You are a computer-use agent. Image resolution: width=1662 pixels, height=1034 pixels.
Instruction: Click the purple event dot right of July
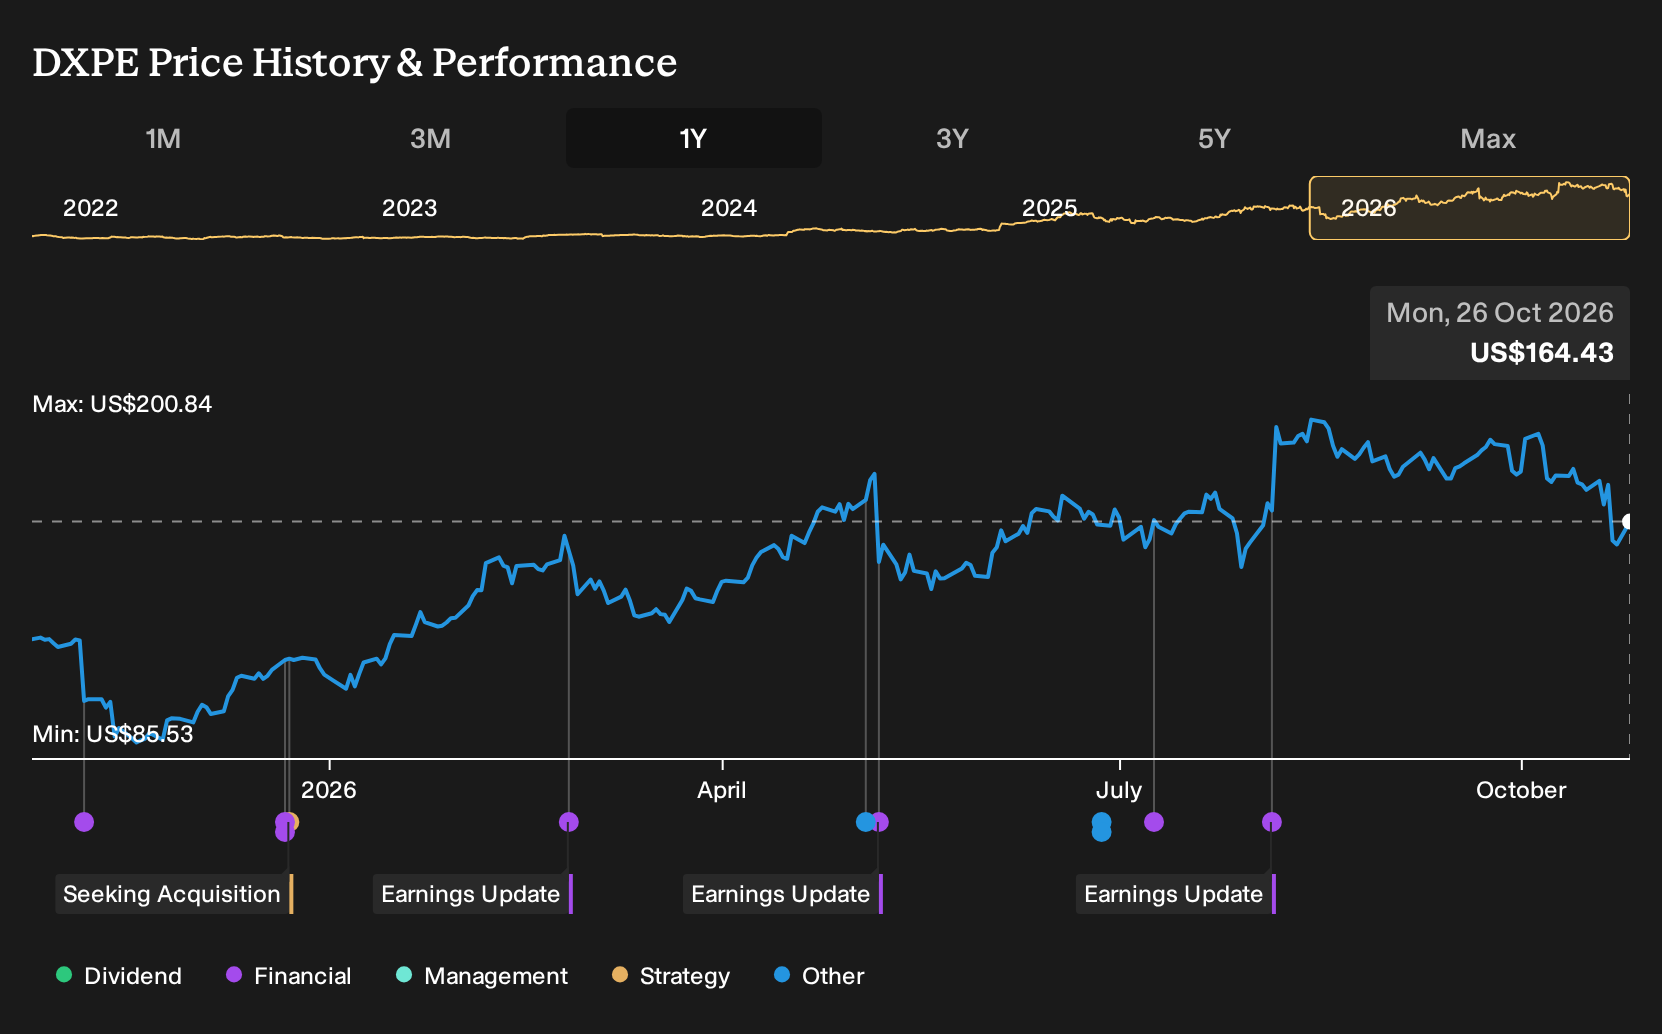click(1154, 822)
